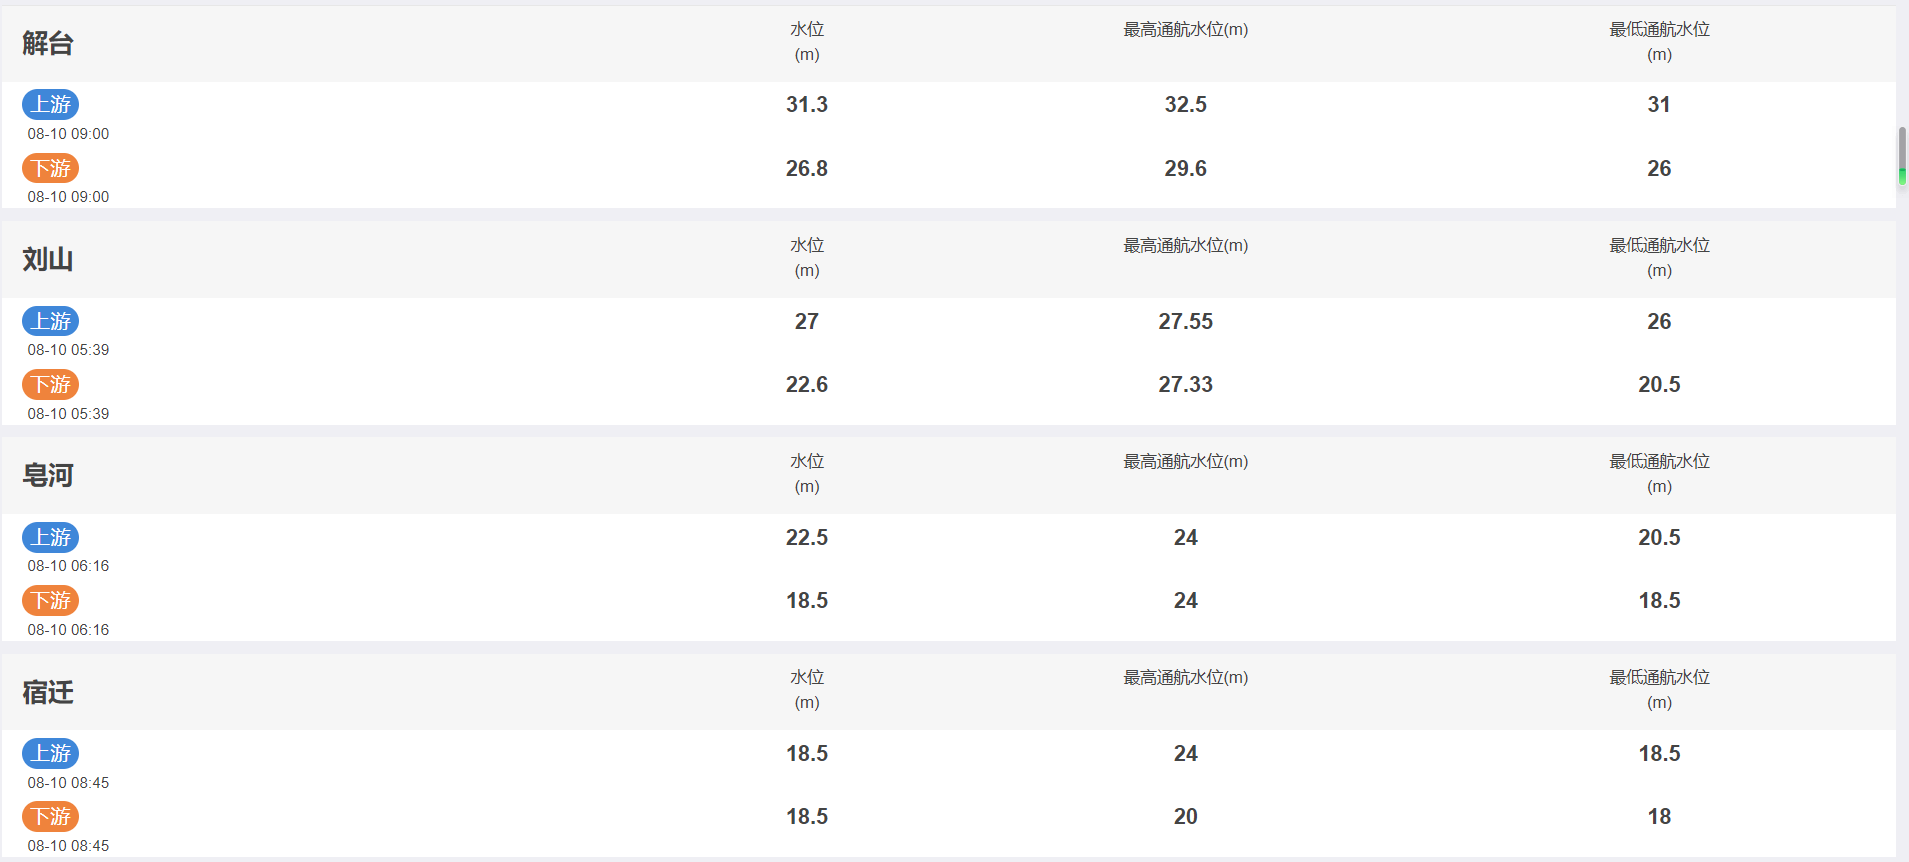Click 宿迁 downstream max navigable level 20

pyautogui.click(x=1186, y=816)
